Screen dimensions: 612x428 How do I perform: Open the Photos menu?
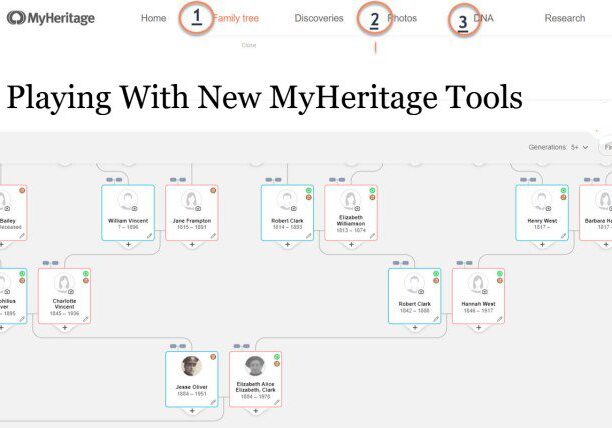click(x=402, y=18)
